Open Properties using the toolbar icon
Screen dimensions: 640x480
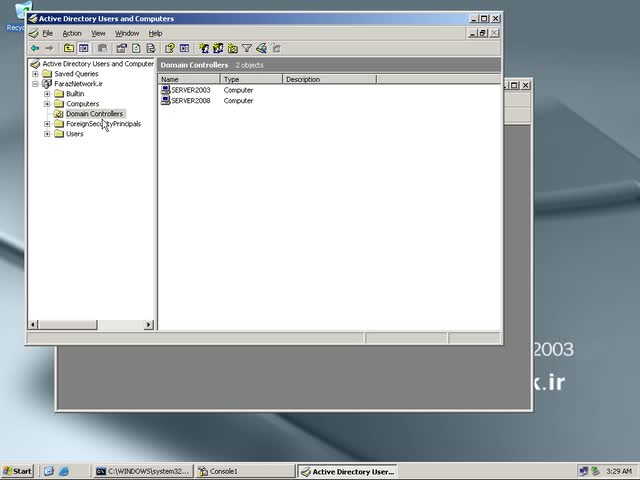click(121, 49)
